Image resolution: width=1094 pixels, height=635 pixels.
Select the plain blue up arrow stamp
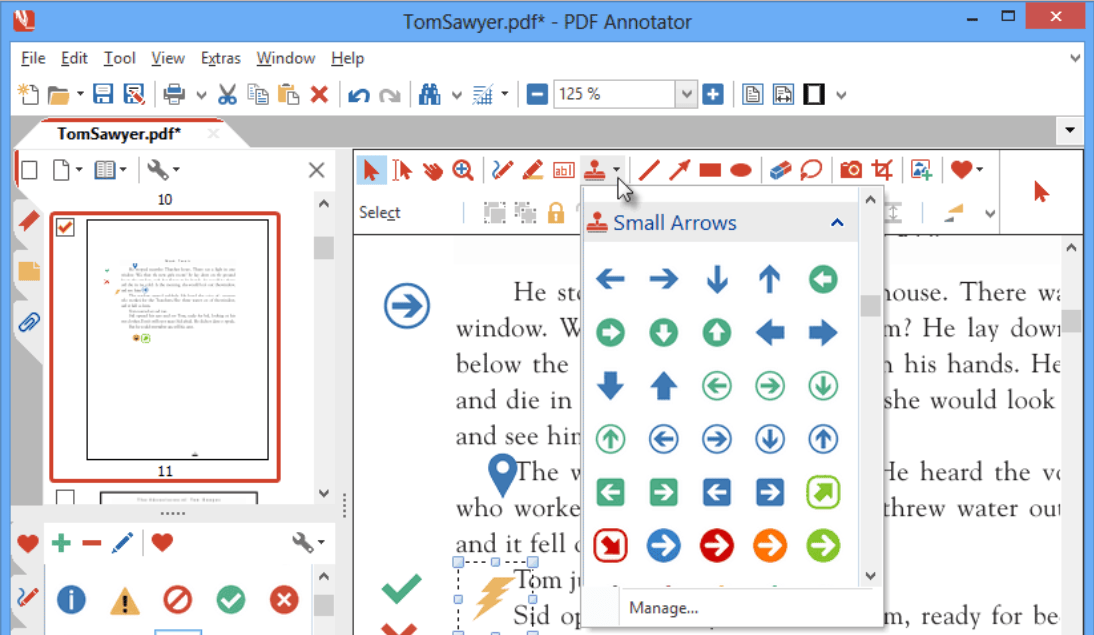coord(770,279)
